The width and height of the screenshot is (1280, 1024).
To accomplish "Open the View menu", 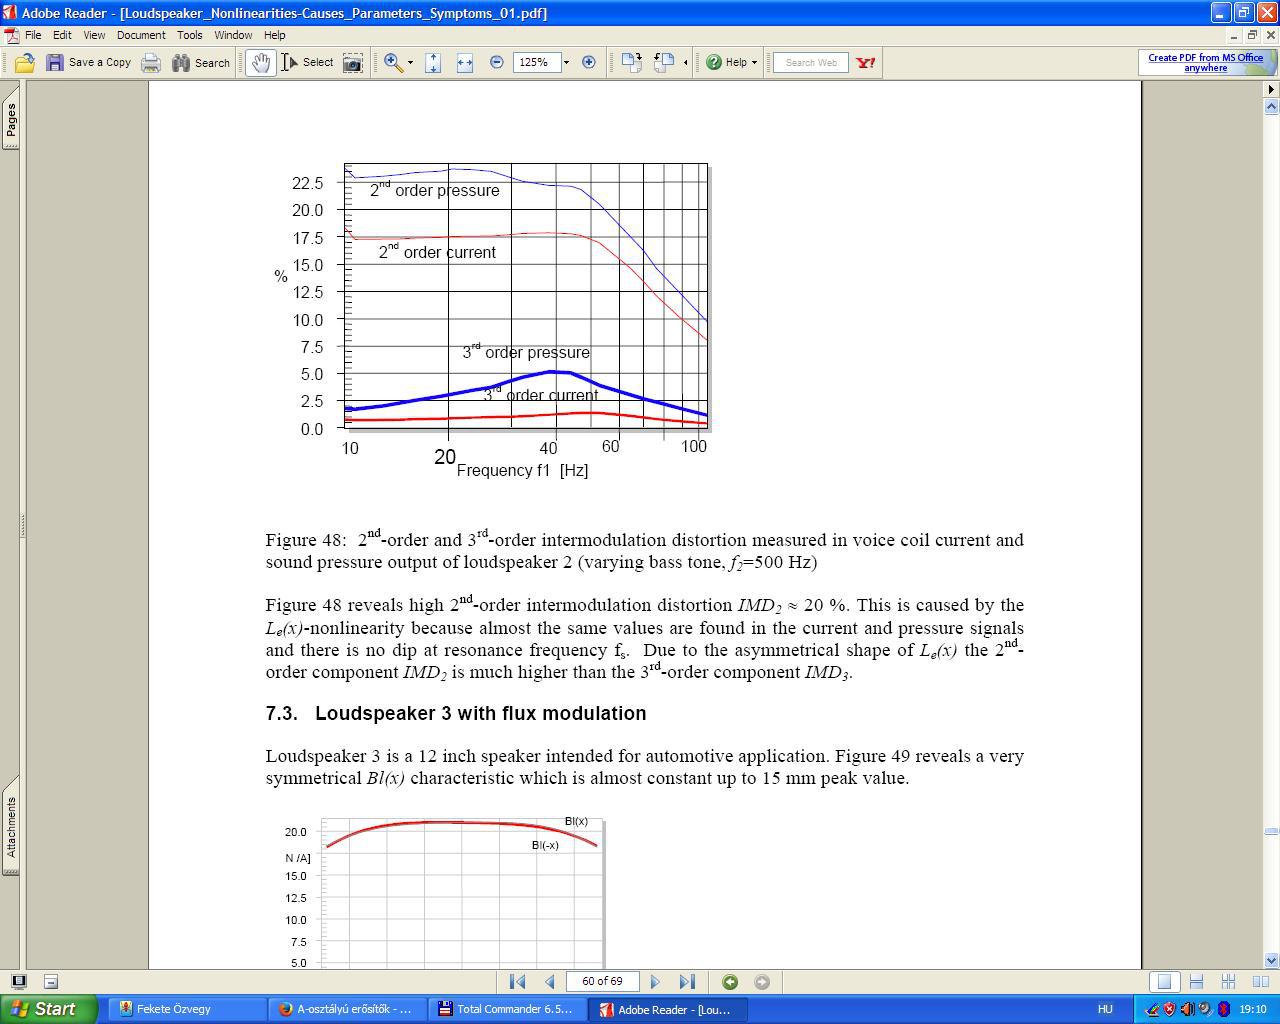I will point(94,35).
